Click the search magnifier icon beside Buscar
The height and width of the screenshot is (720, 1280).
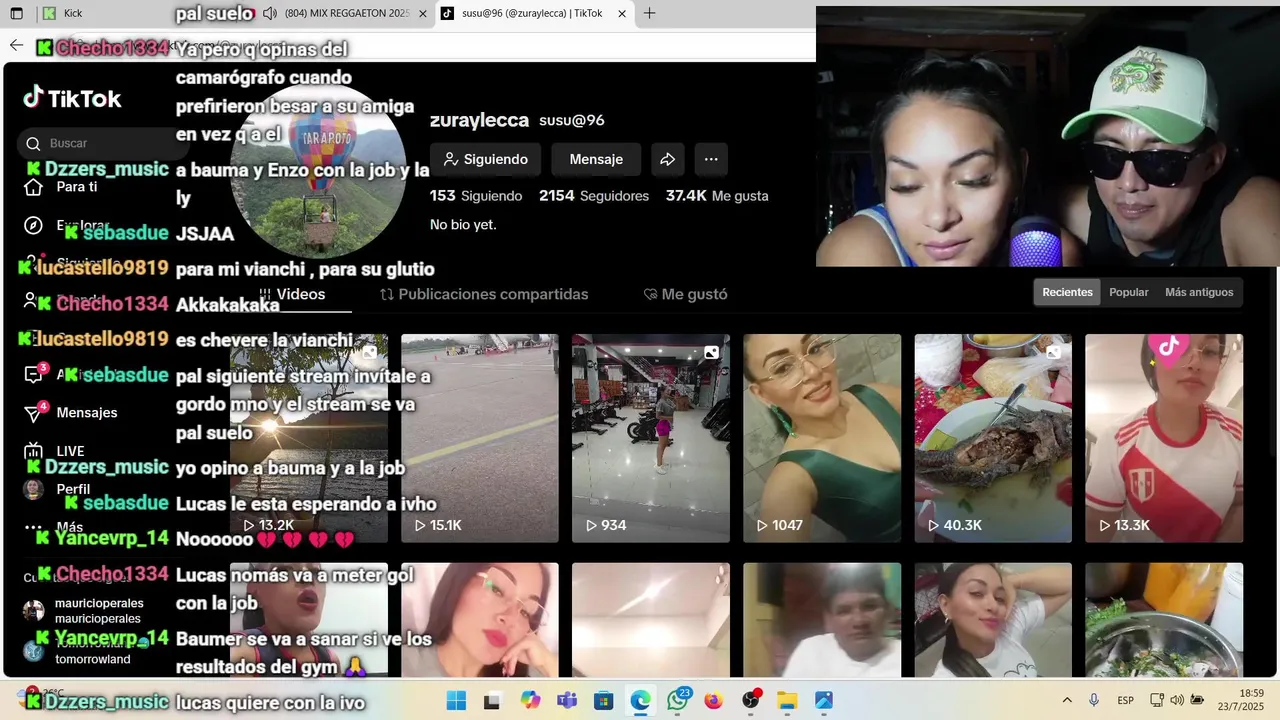(x=33, y=143)
